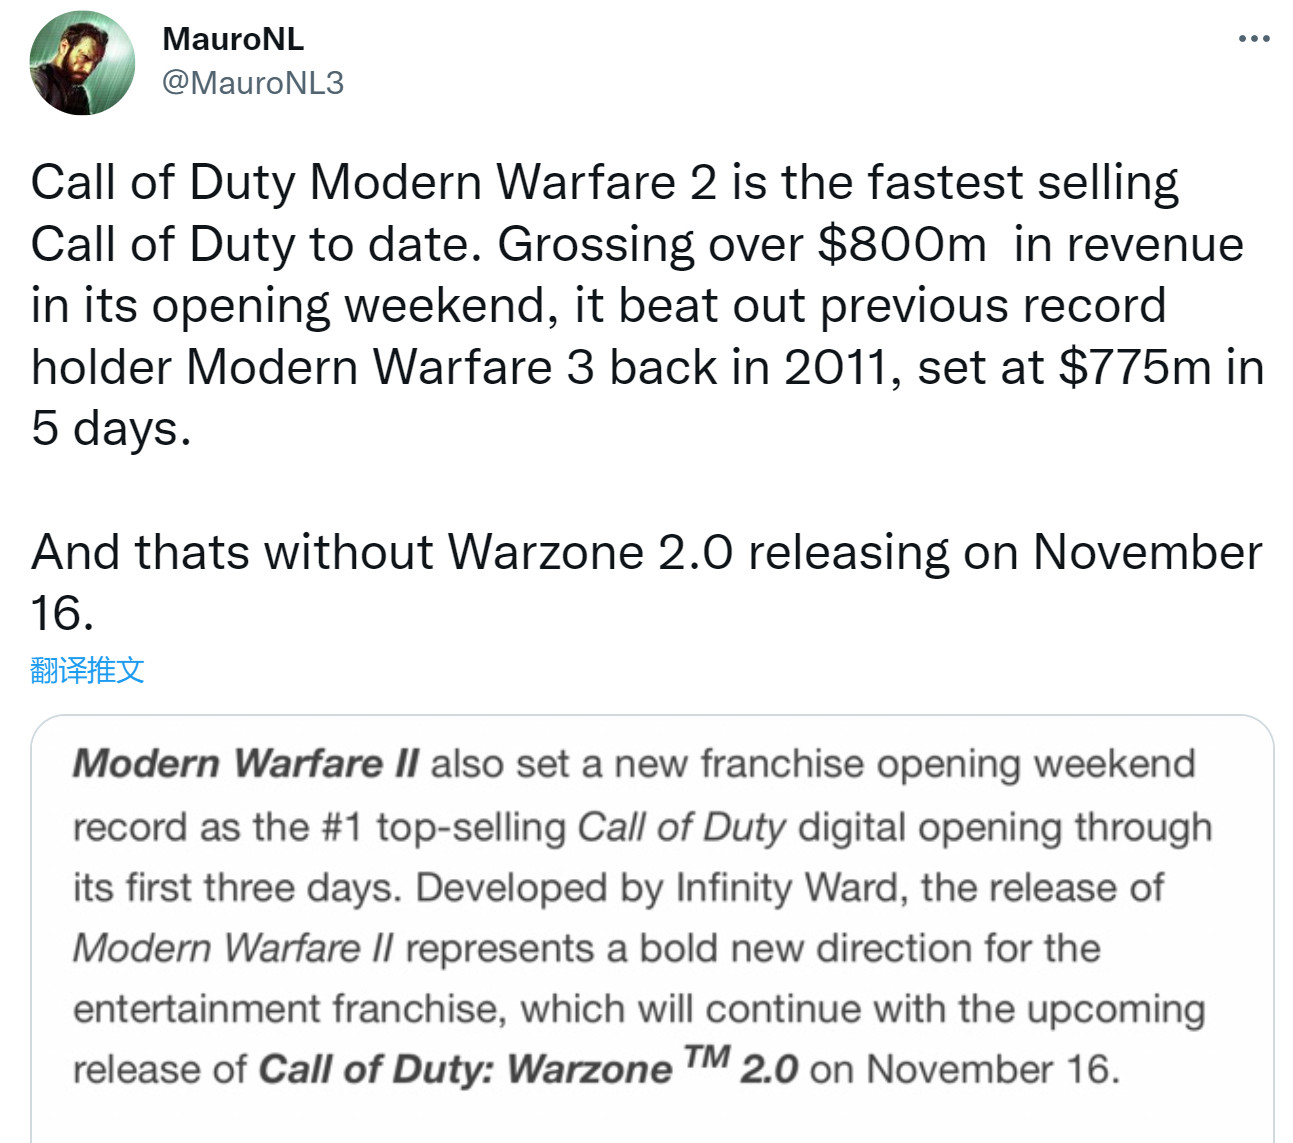Click "5 days." in the tweet text
Image resolution: width=1293 pixels, height=1143 pixels.
tap(111, 429)
